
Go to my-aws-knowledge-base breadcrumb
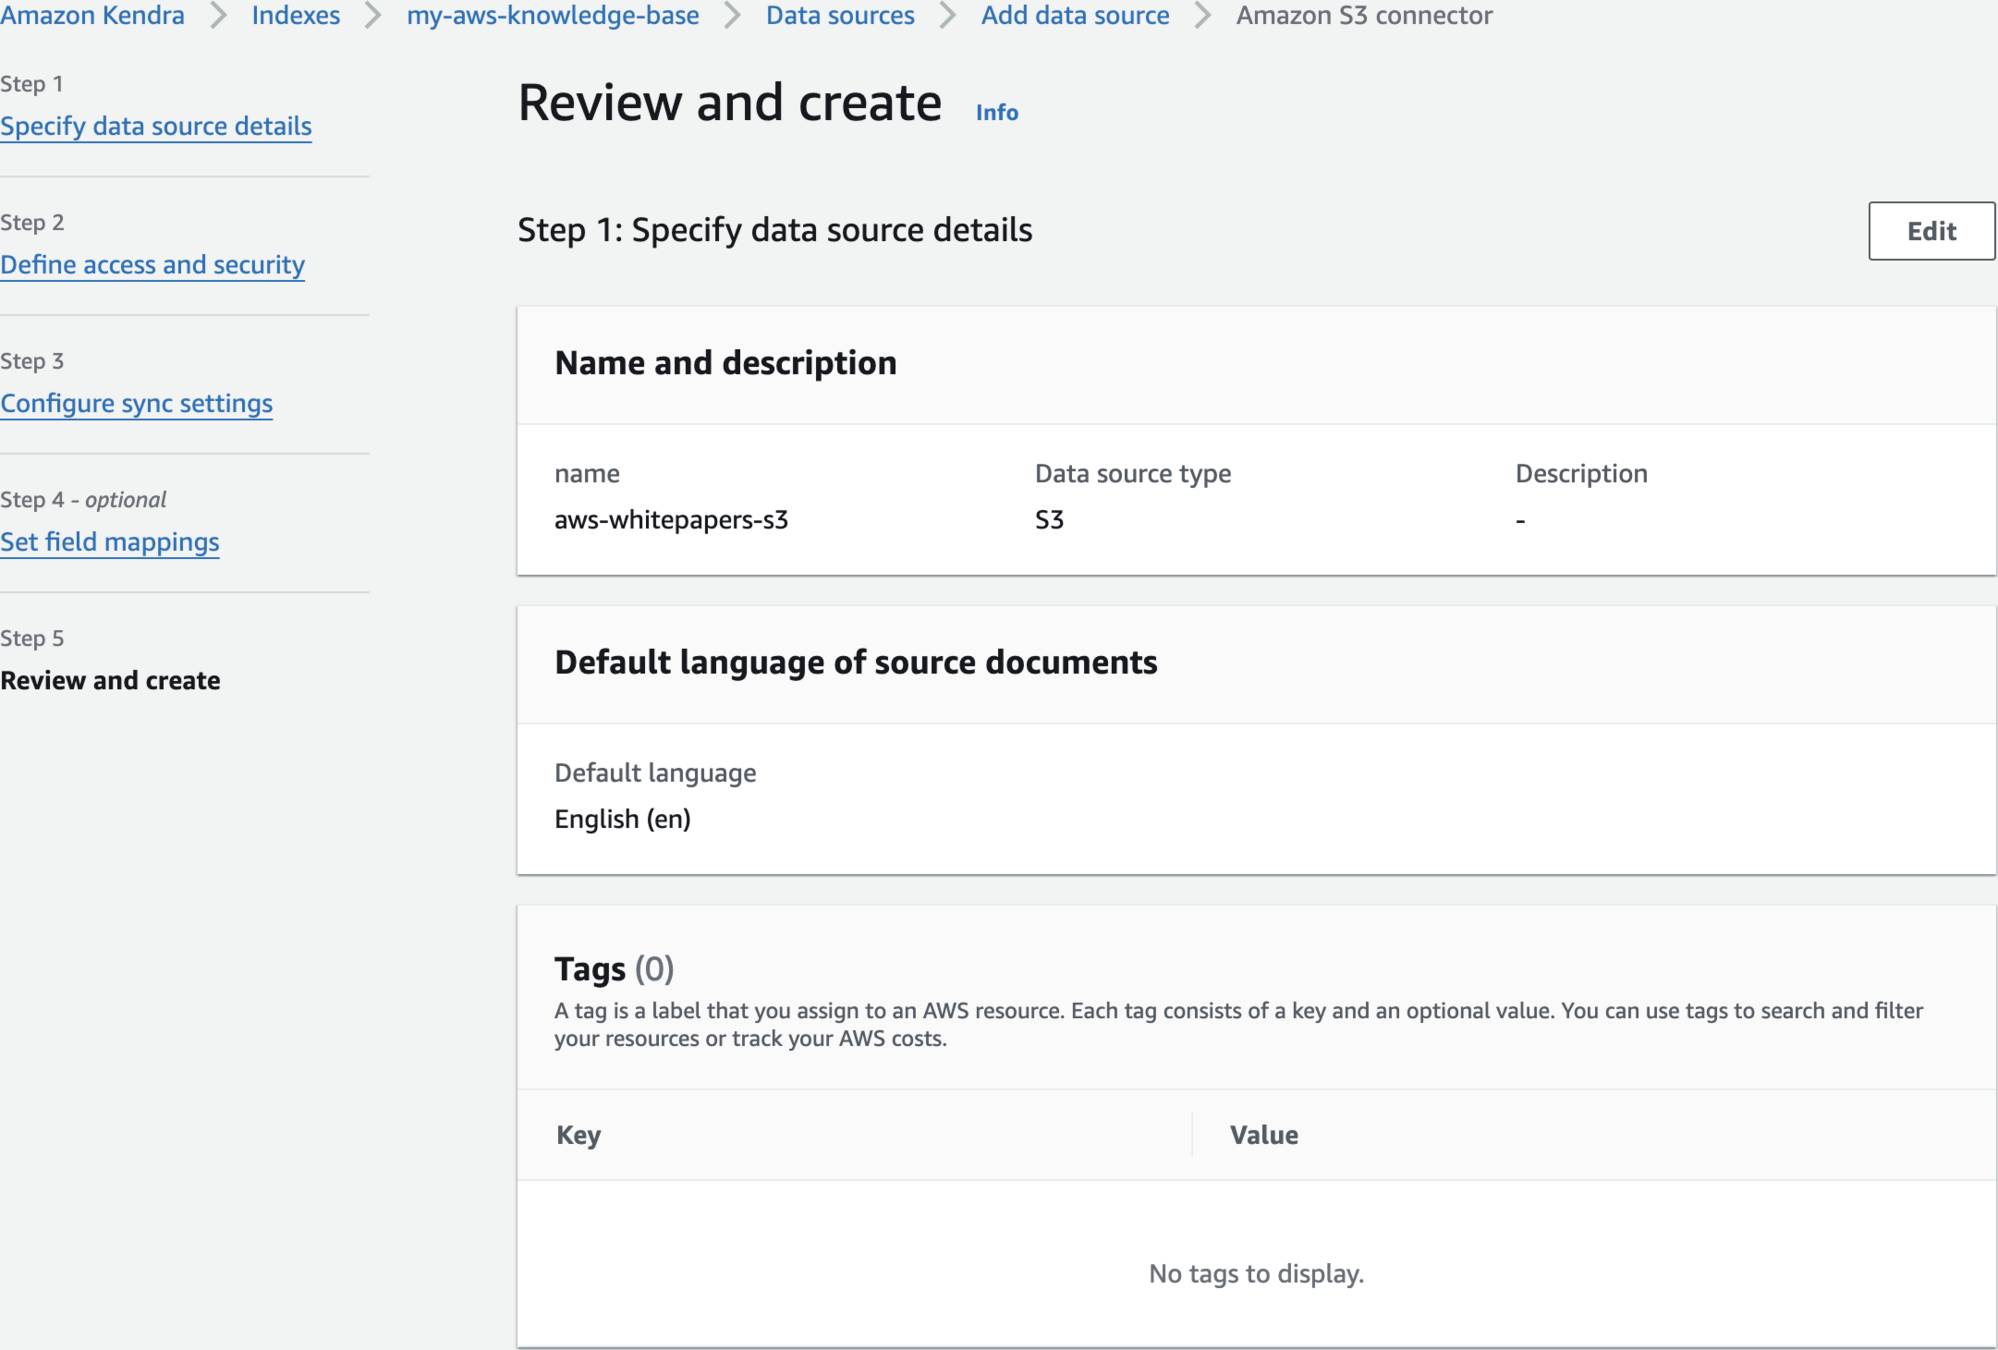click(552, 15)
